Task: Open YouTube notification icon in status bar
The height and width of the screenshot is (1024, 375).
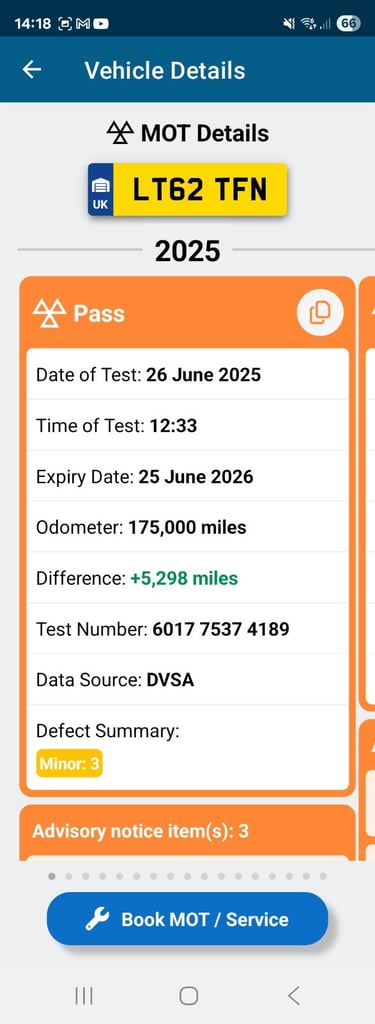Action: pos(101,24)
